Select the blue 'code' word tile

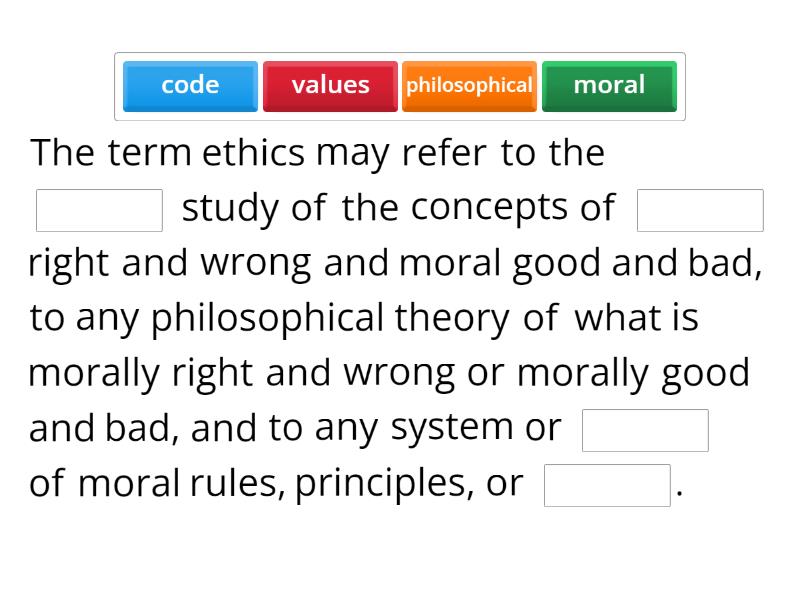[190, 85]
